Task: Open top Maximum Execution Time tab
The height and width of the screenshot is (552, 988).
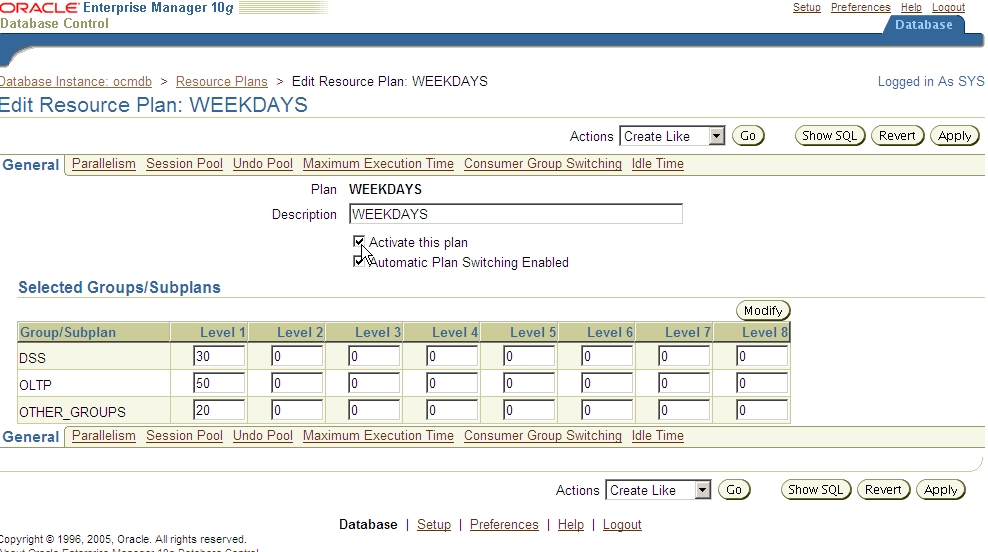Action: pos(378,164)
